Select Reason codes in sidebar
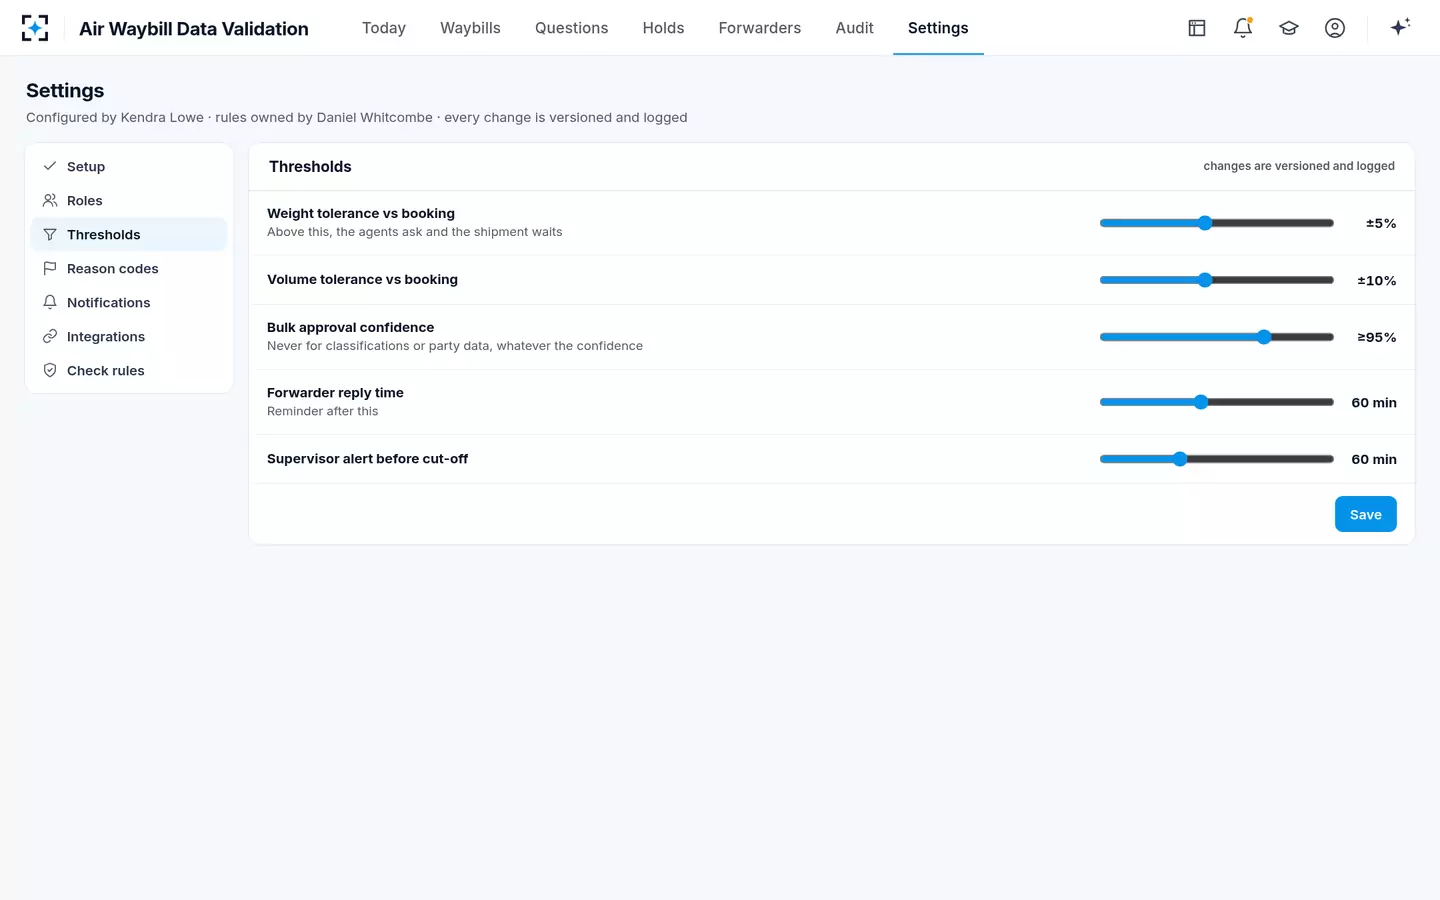 click(129, 268)
